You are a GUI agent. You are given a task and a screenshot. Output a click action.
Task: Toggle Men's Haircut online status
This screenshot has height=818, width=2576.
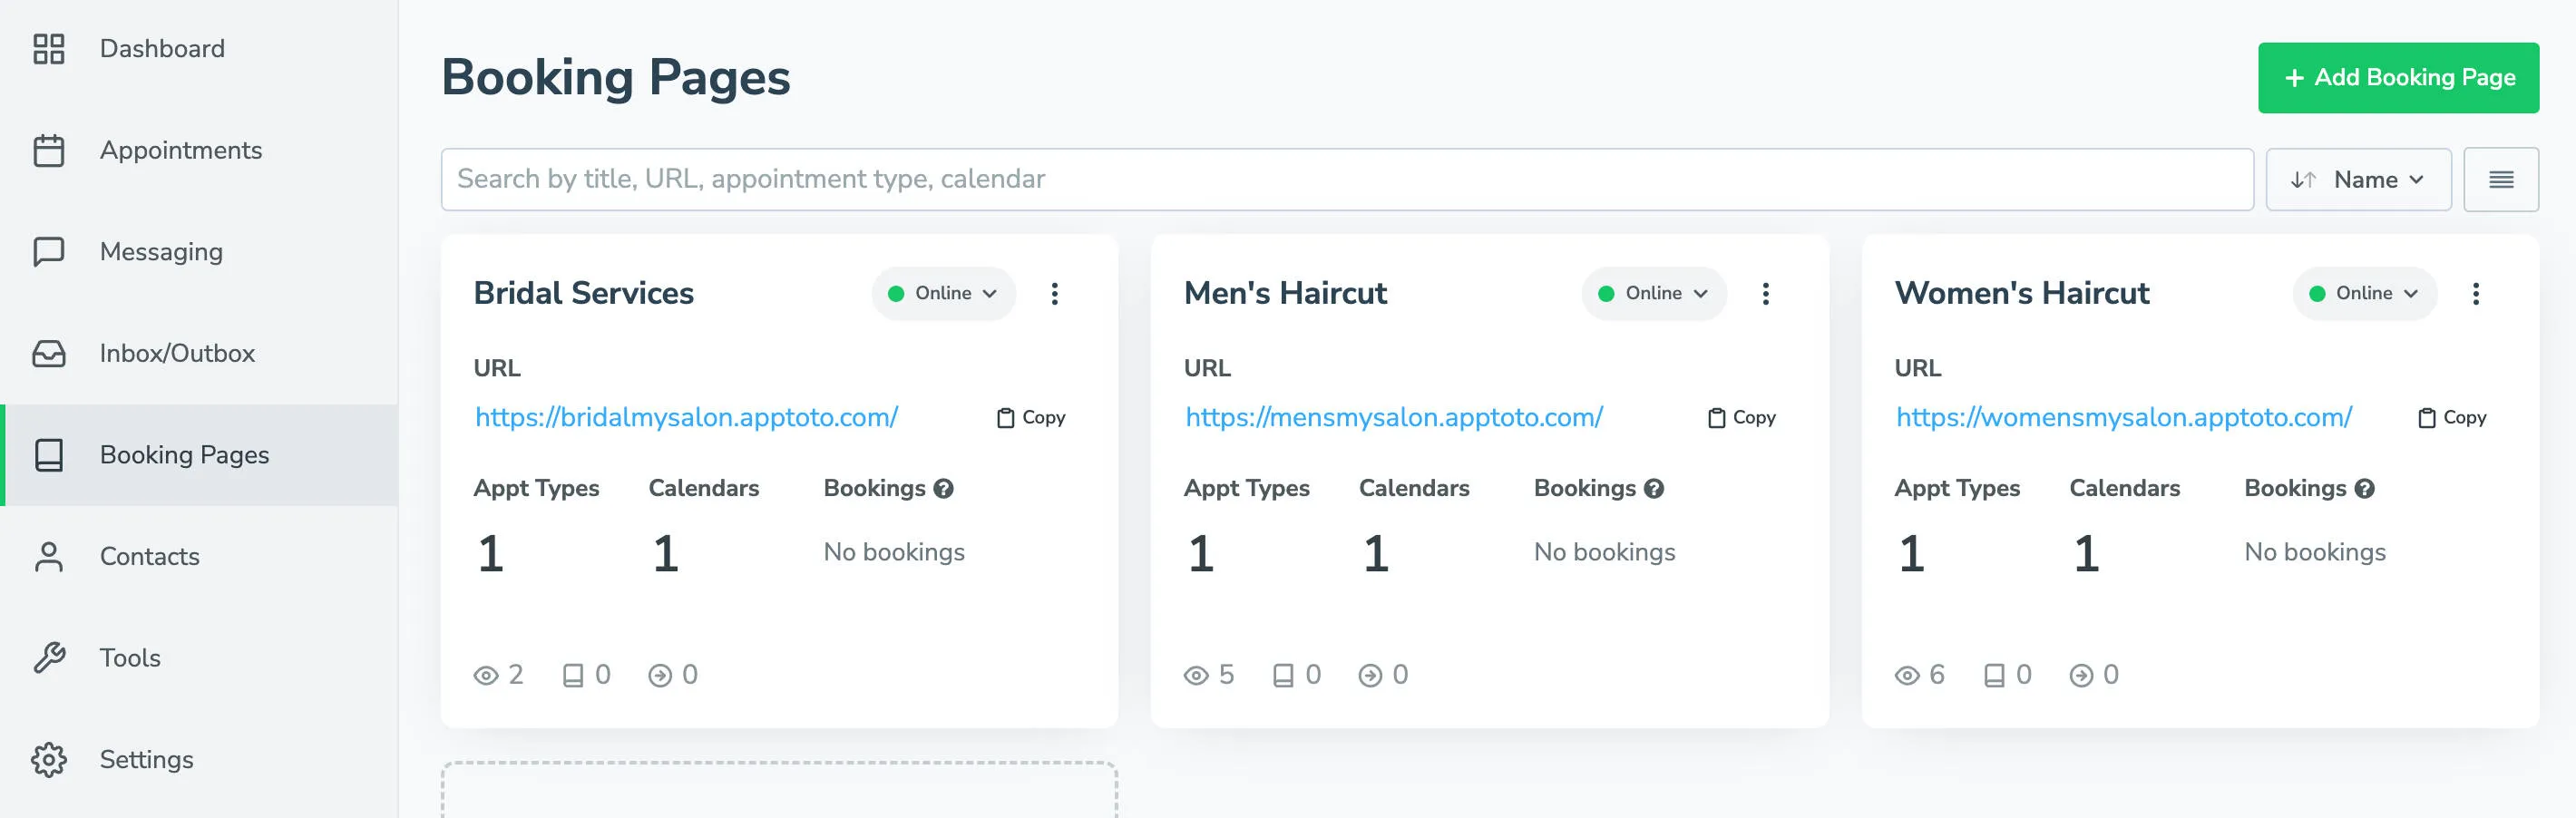(1652, 293)
